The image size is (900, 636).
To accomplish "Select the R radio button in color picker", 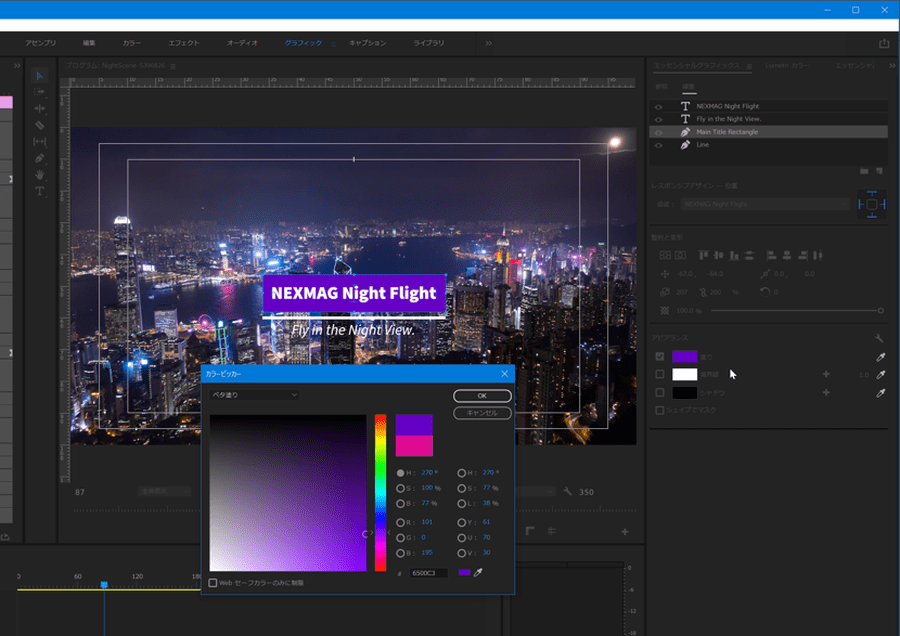I will coord(401,522).
